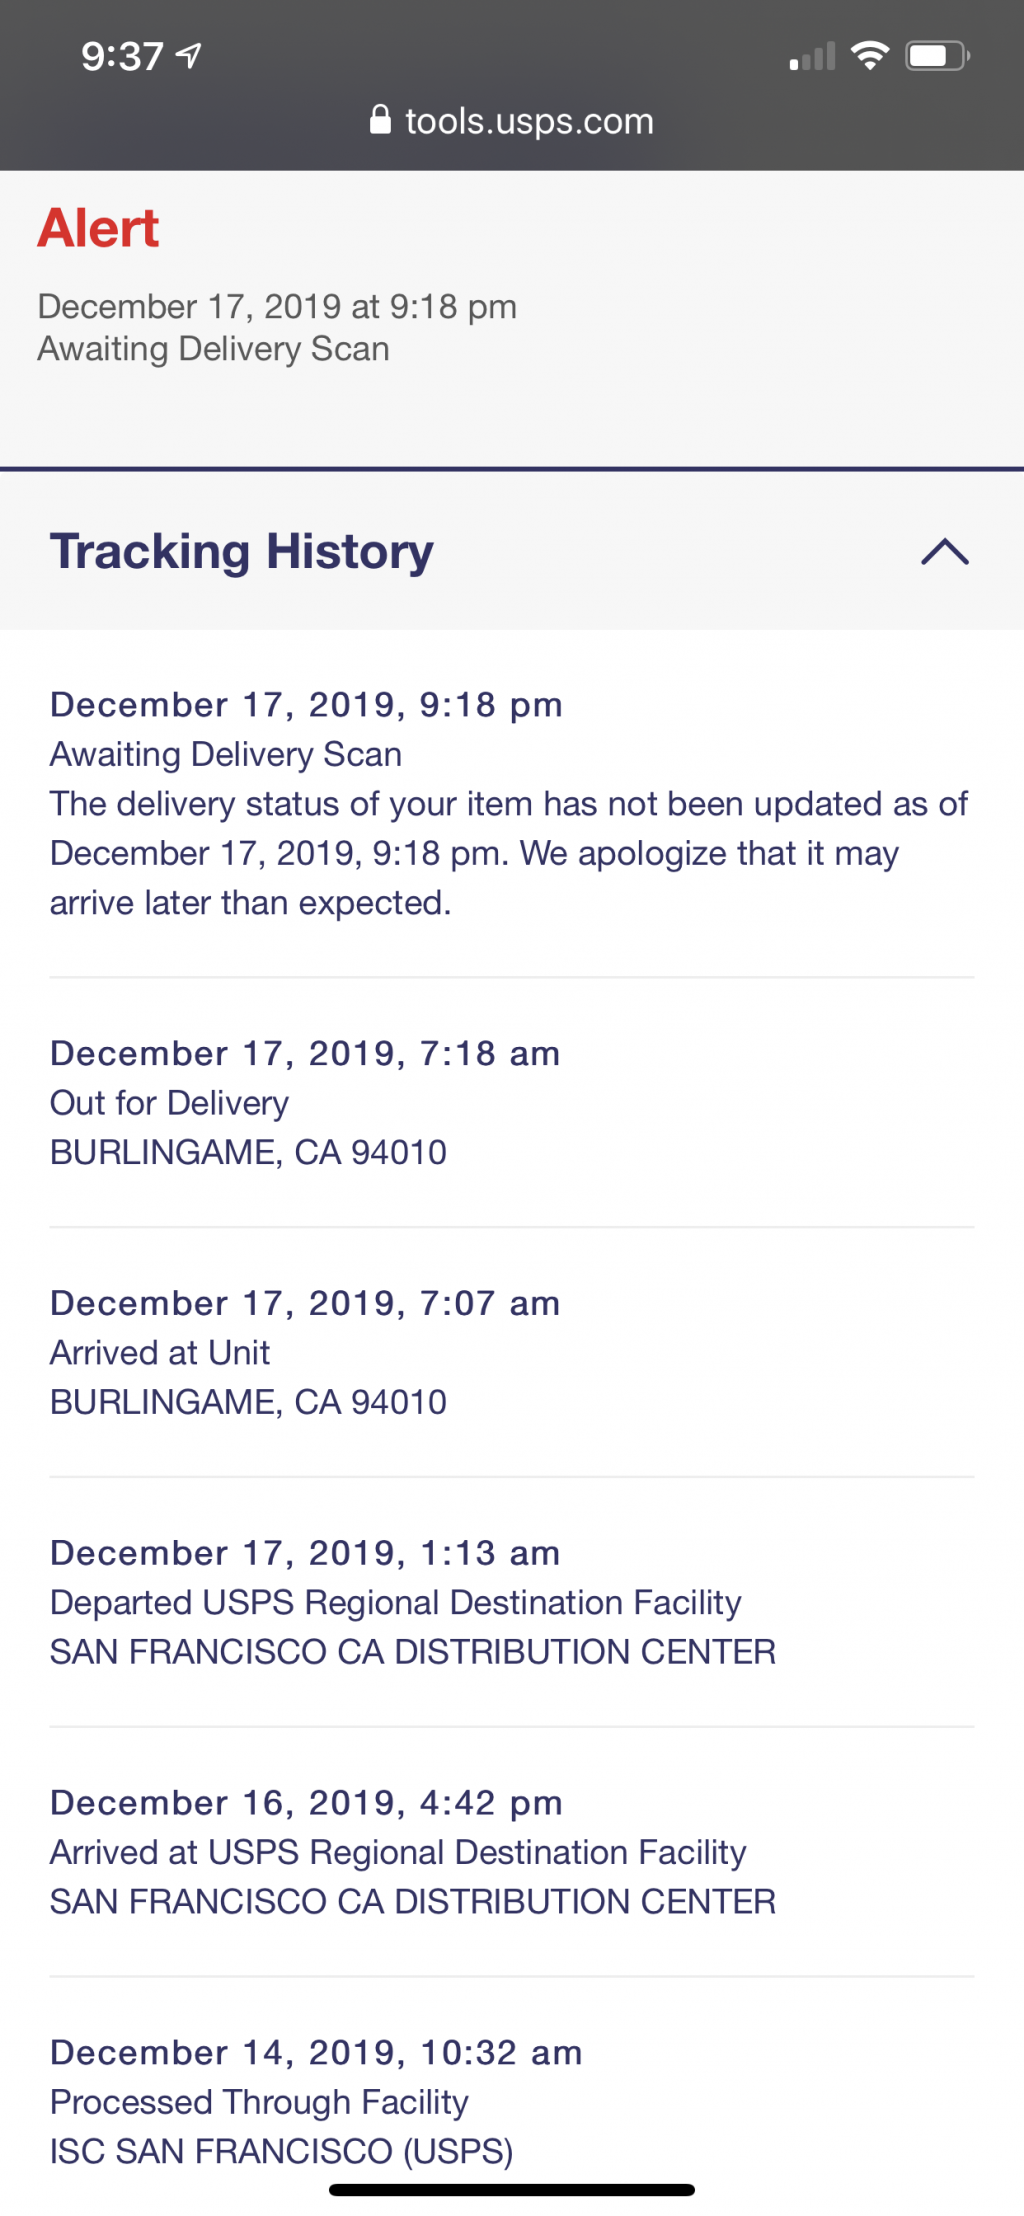
Task: Tap the Out for Delivery entry
Action: [x=512, y=1102]
